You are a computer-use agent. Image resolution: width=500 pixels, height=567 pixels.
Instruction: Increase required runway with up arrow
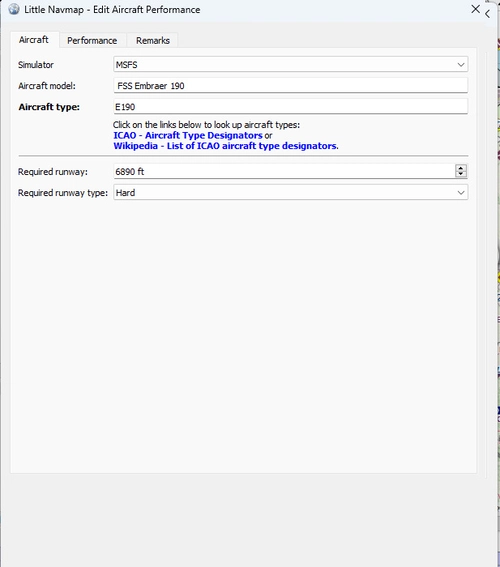click(x=461, y=168)
